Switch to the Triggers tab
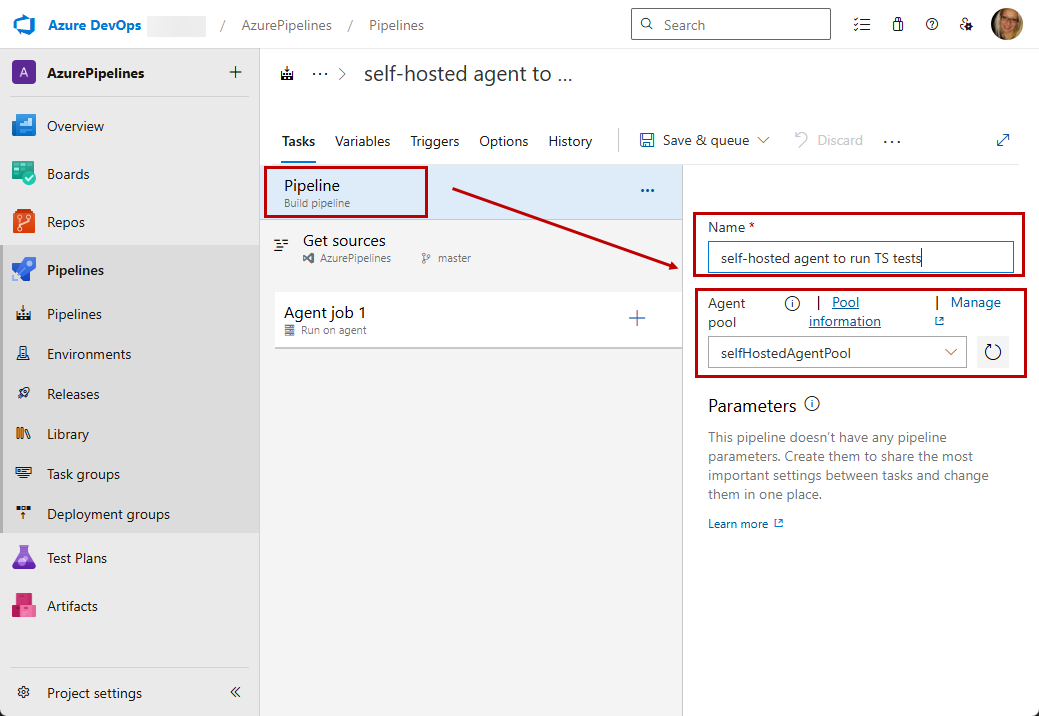This screenshot has width=1039, height=716. pyautogui.click(x=435, y=141)
